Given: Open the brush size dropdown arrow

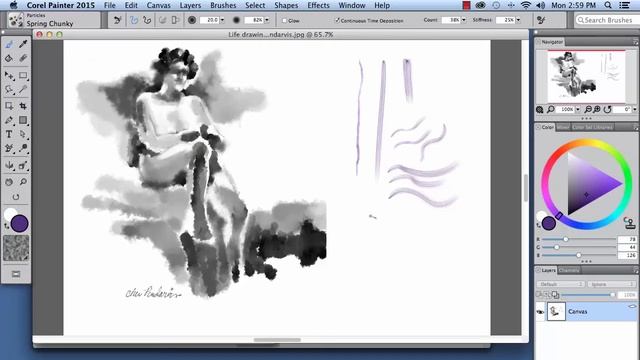Looking at the screenshot, I should click(222, 20).
